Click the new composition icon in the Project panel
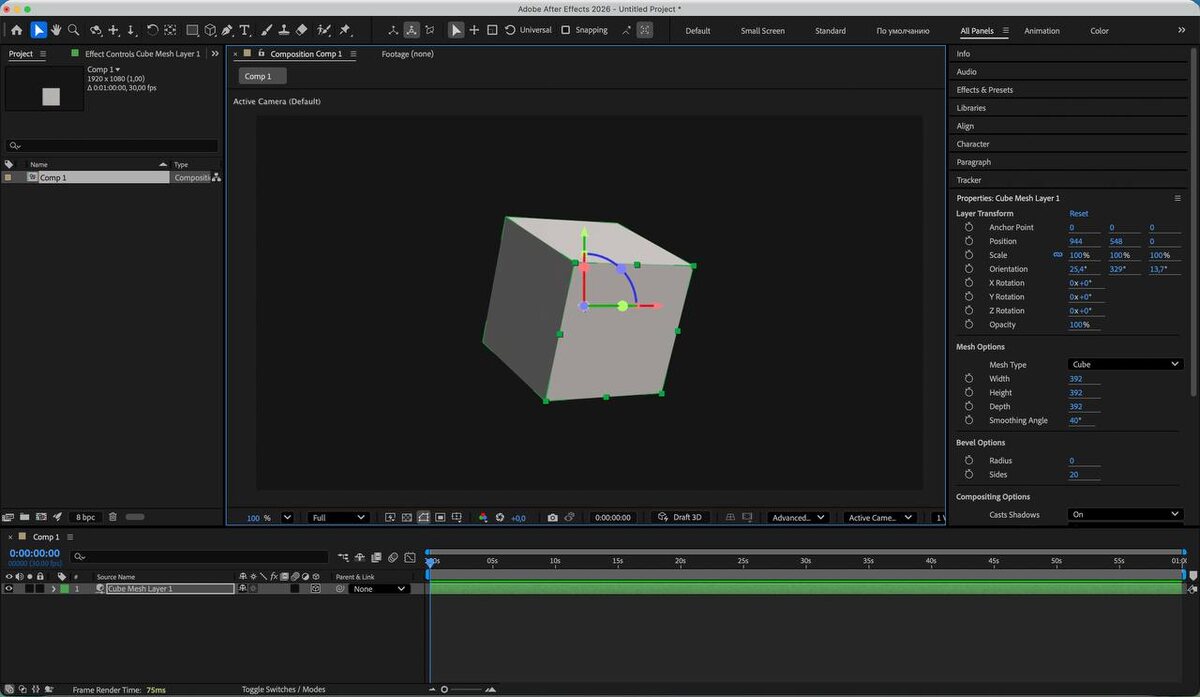The image size is (1200, 697). [x=41, y=517]
